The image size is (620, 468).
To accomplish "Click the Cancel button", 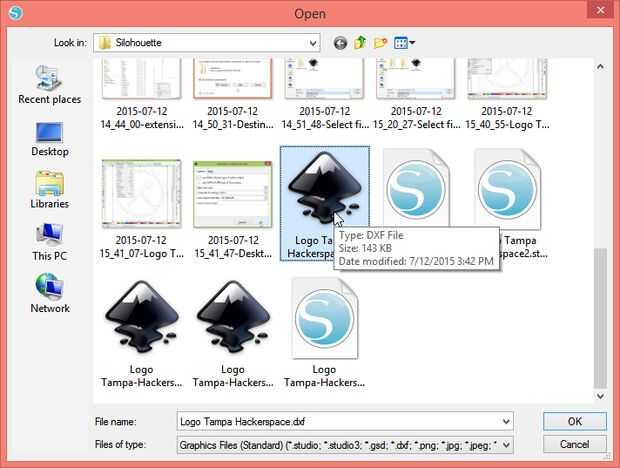I will tap(575, 444).
